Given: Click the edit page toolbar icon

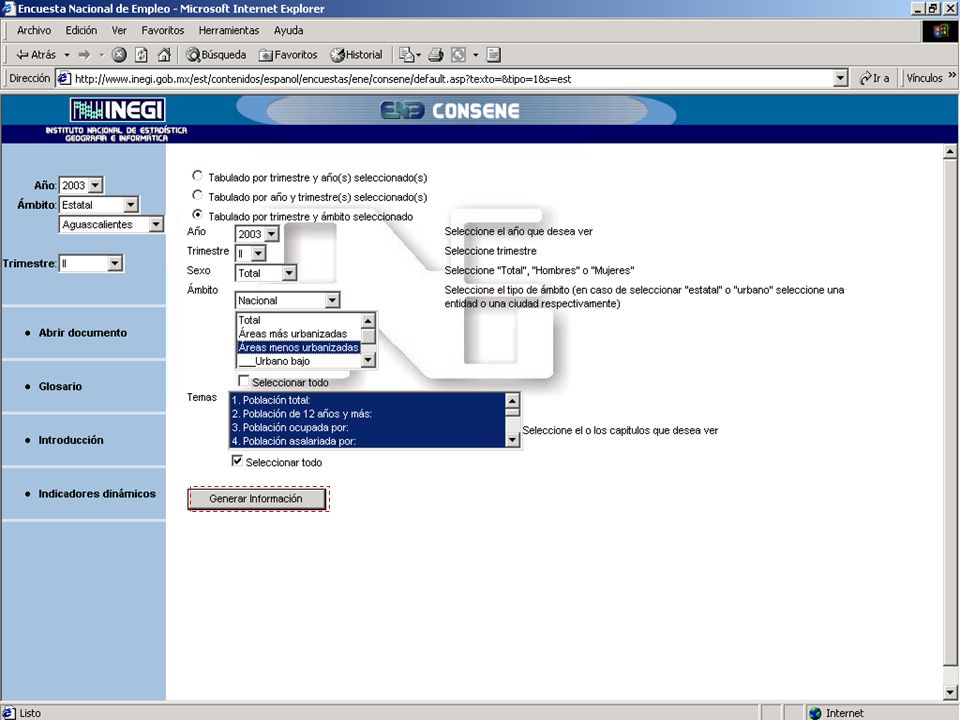Looking at the screenshot, I should coord(458,55).
